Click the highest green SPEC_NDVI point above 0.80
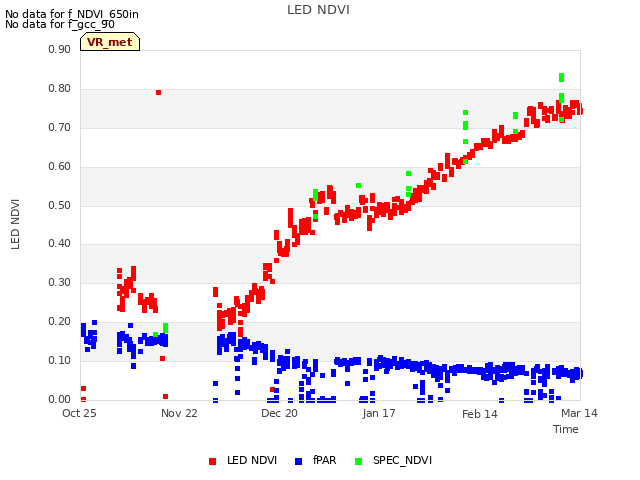Screen dimensions: 640x480 (562, 77)
